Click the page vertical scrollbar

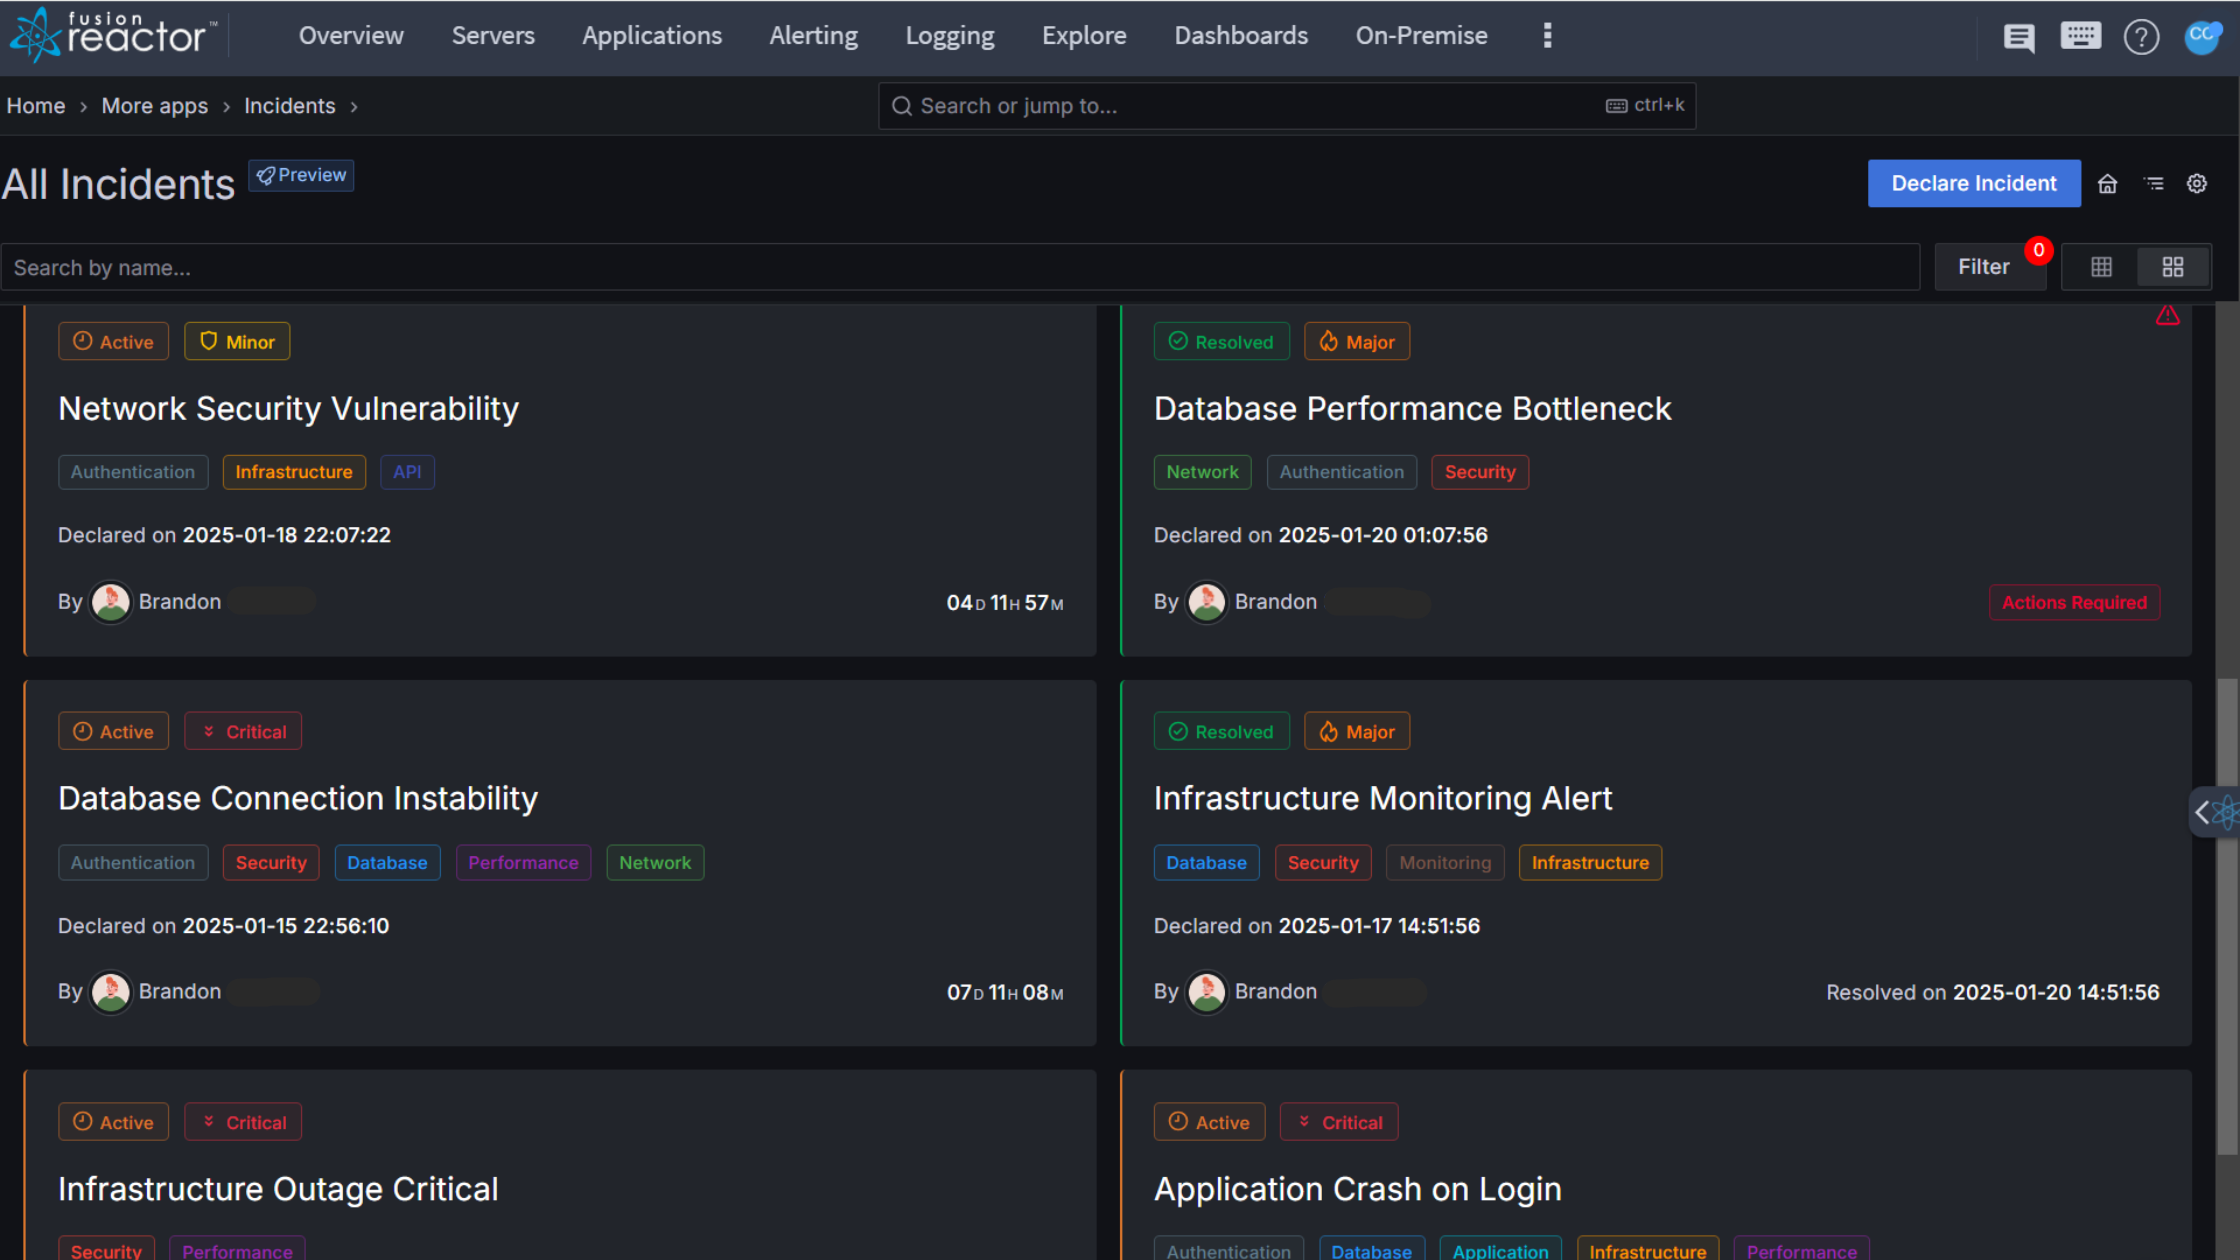point(2227,915)
